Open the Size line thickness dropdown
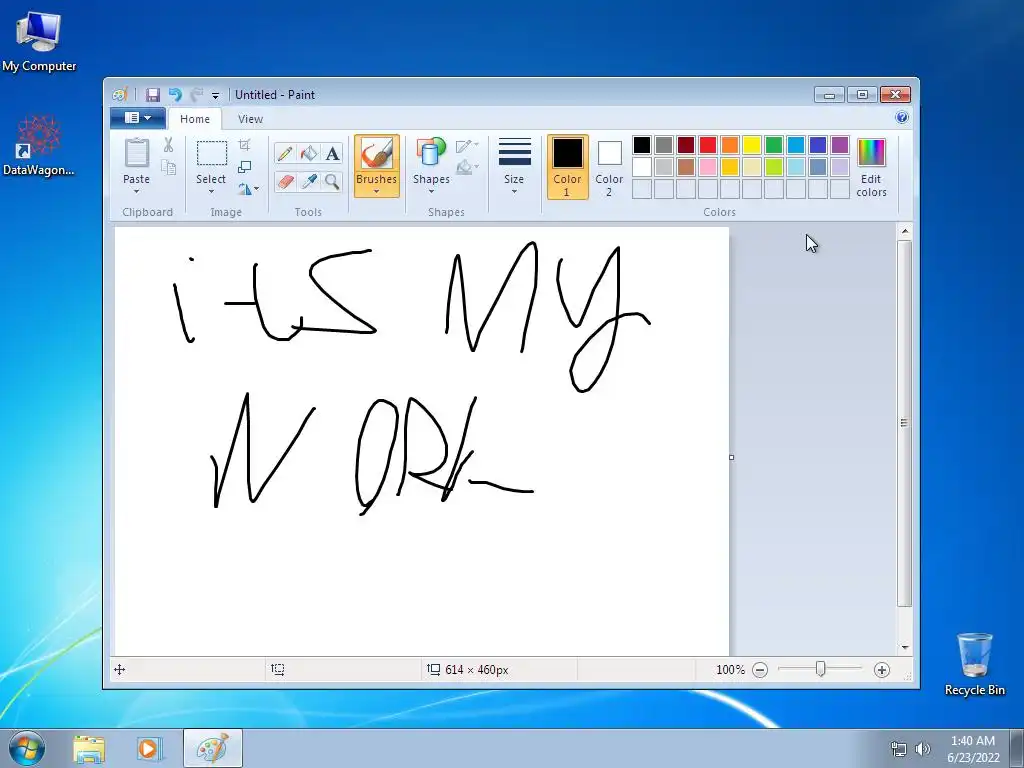This screenshot has width=1024, height=768. click(514, 167)
